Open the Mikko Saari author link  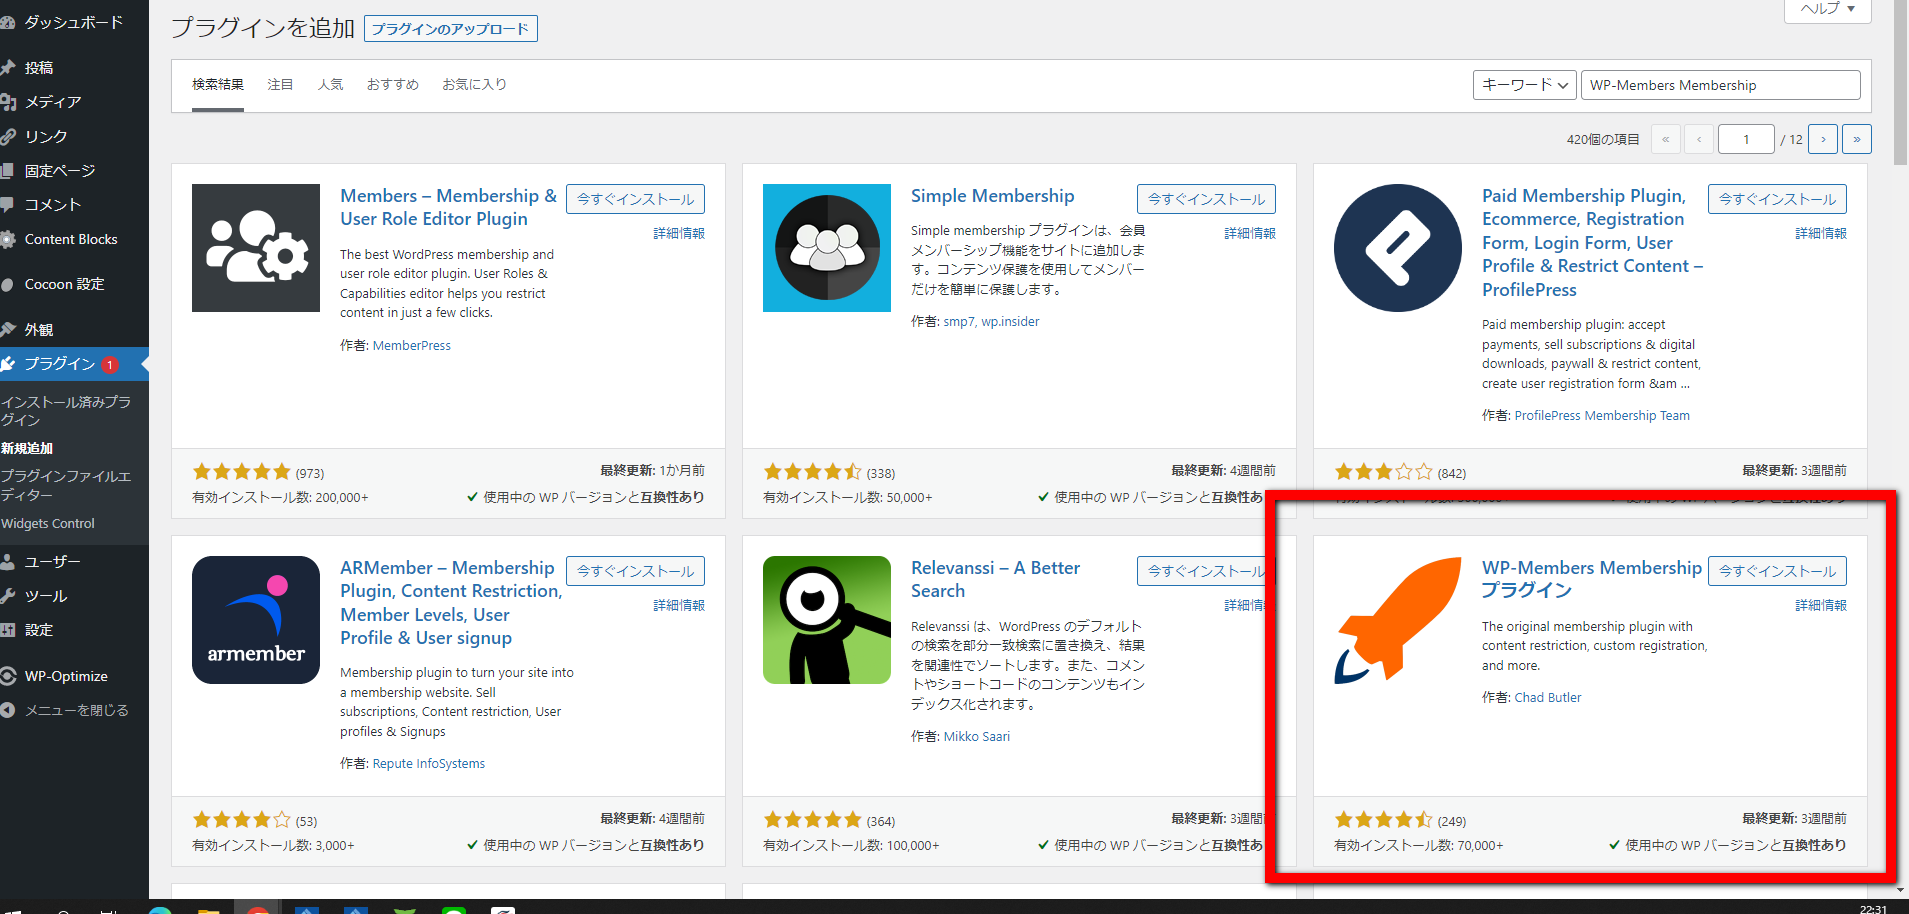[977, 736]
